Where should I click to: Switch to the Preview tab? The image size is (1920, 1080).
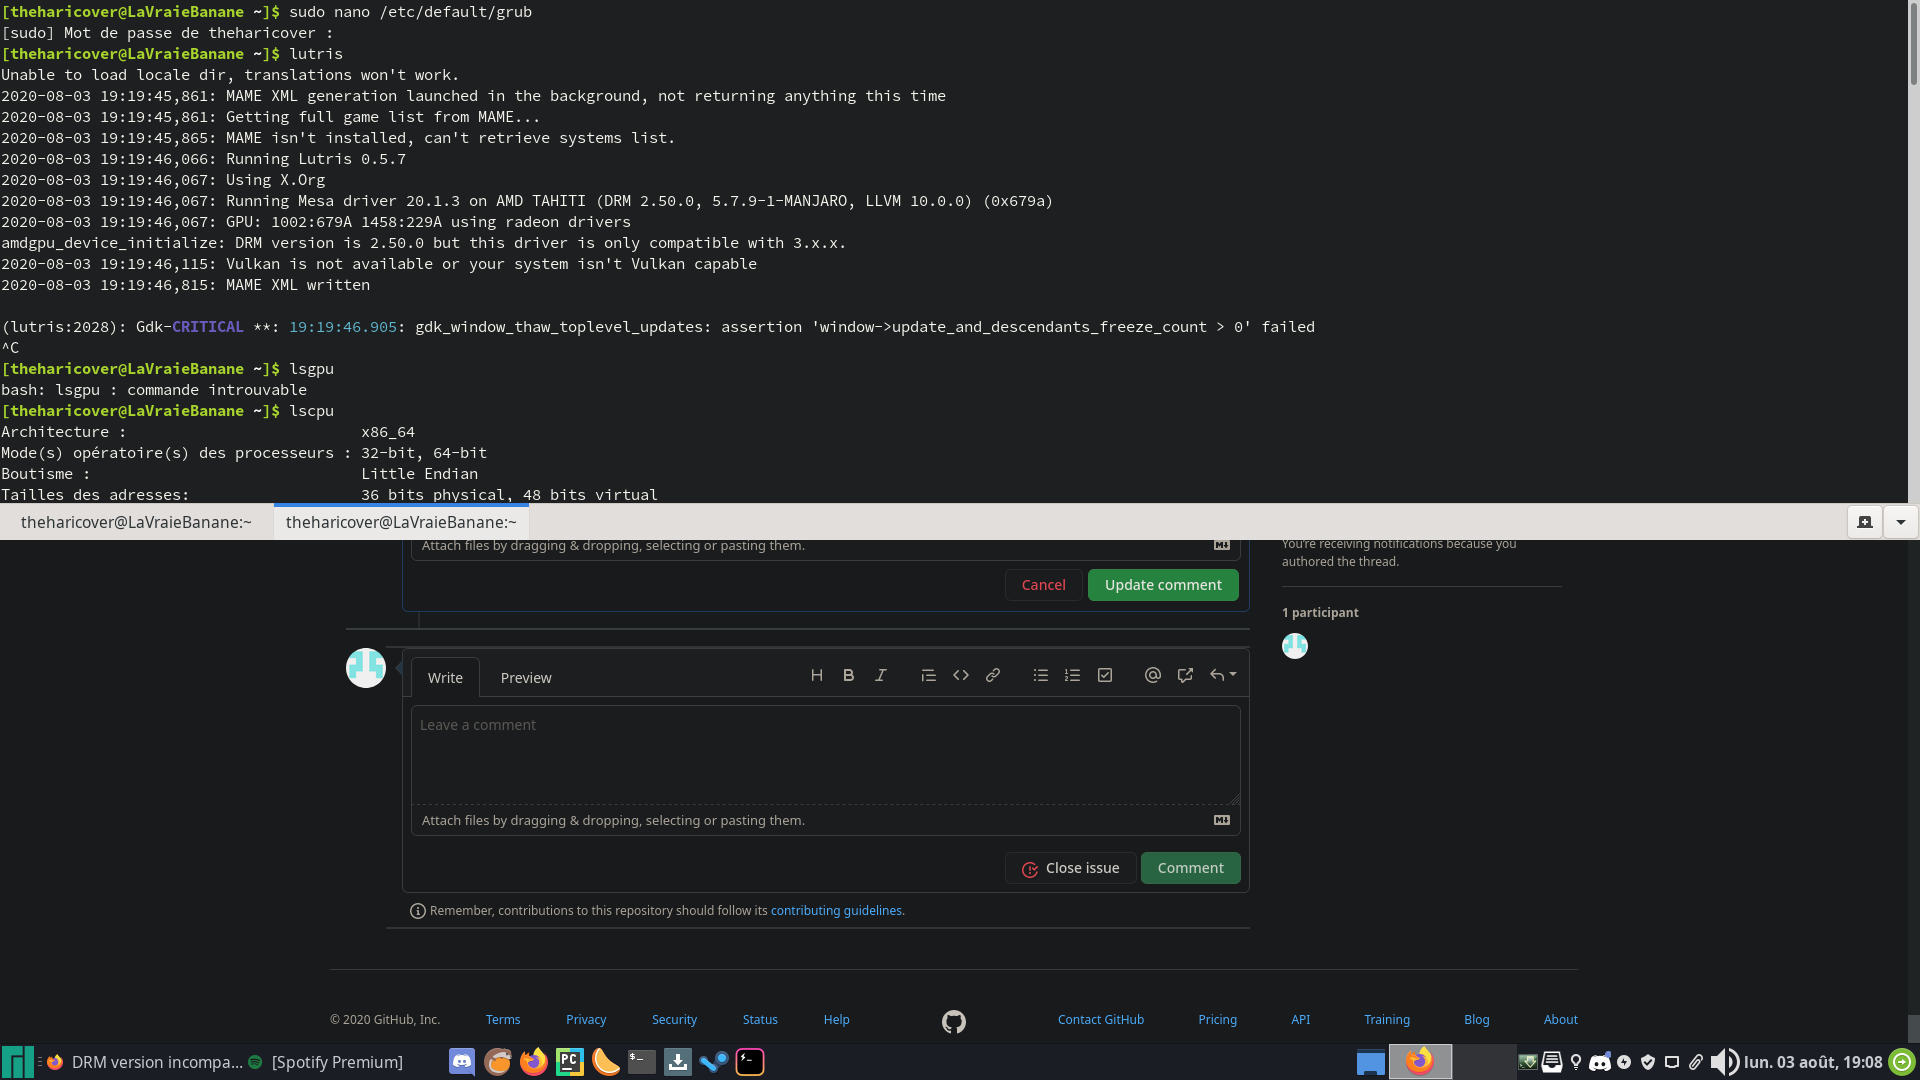(x=526, y=678)
